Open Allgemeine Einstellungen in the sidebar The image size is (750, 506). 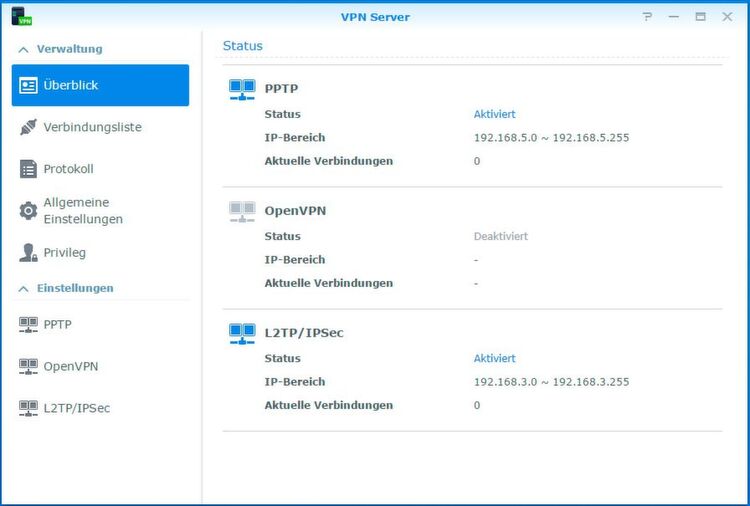100,210
